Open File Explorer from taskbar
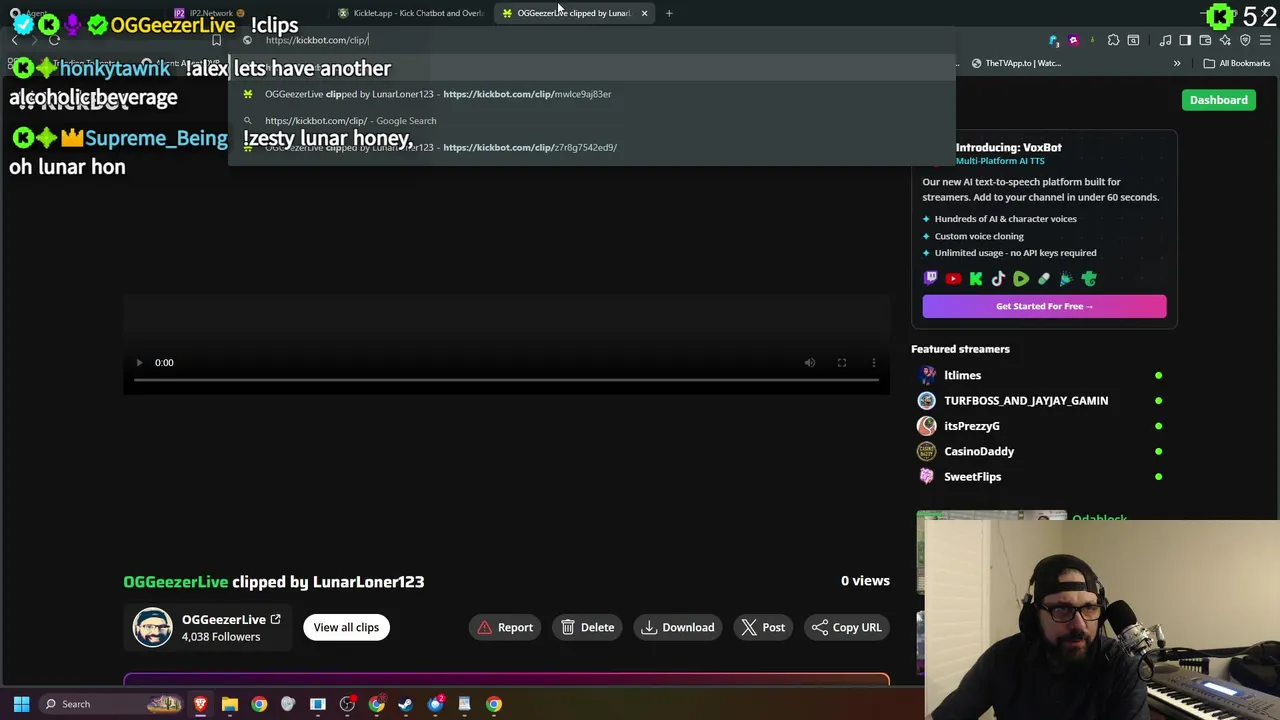This screenshot has width=1280, height=720. pyautogui.click(x=230, y=704)
